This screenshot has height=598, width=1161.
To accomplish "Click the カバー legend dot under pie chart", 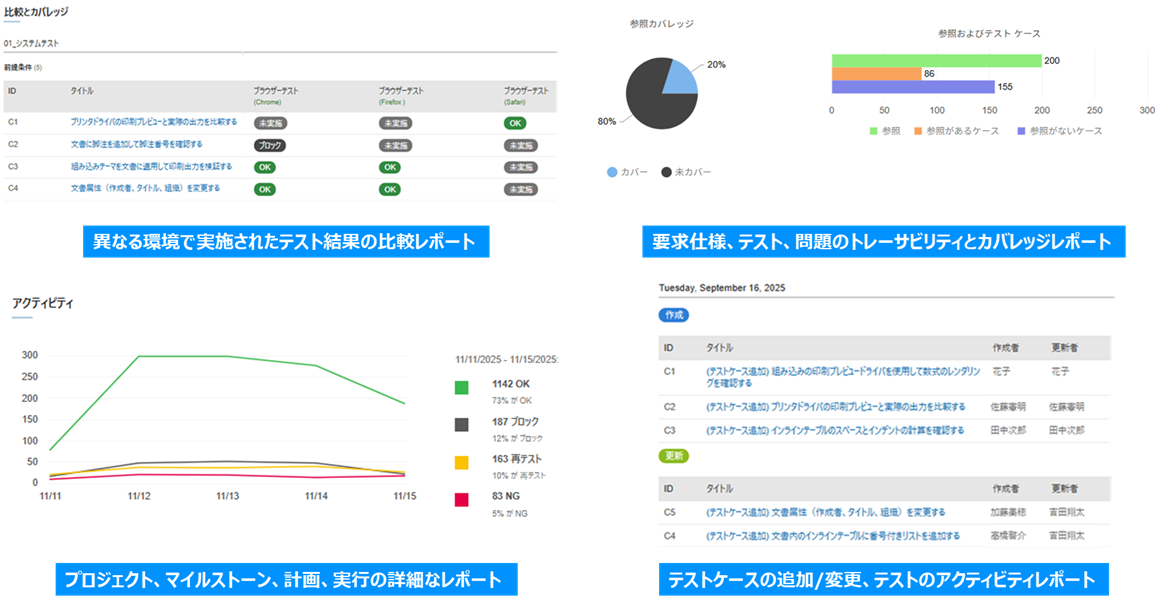I will pyautogui.click(x=612, y=172).
